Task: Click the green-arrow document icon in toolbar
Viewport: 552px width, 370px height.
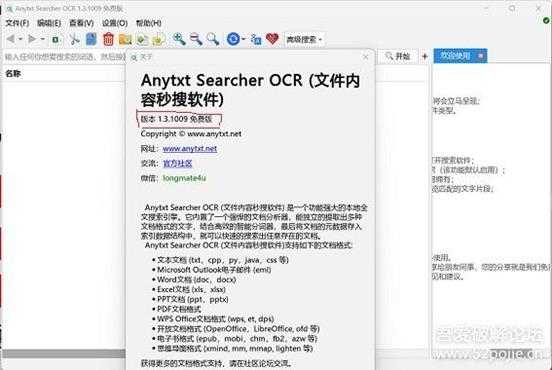Action: [142, 39]
